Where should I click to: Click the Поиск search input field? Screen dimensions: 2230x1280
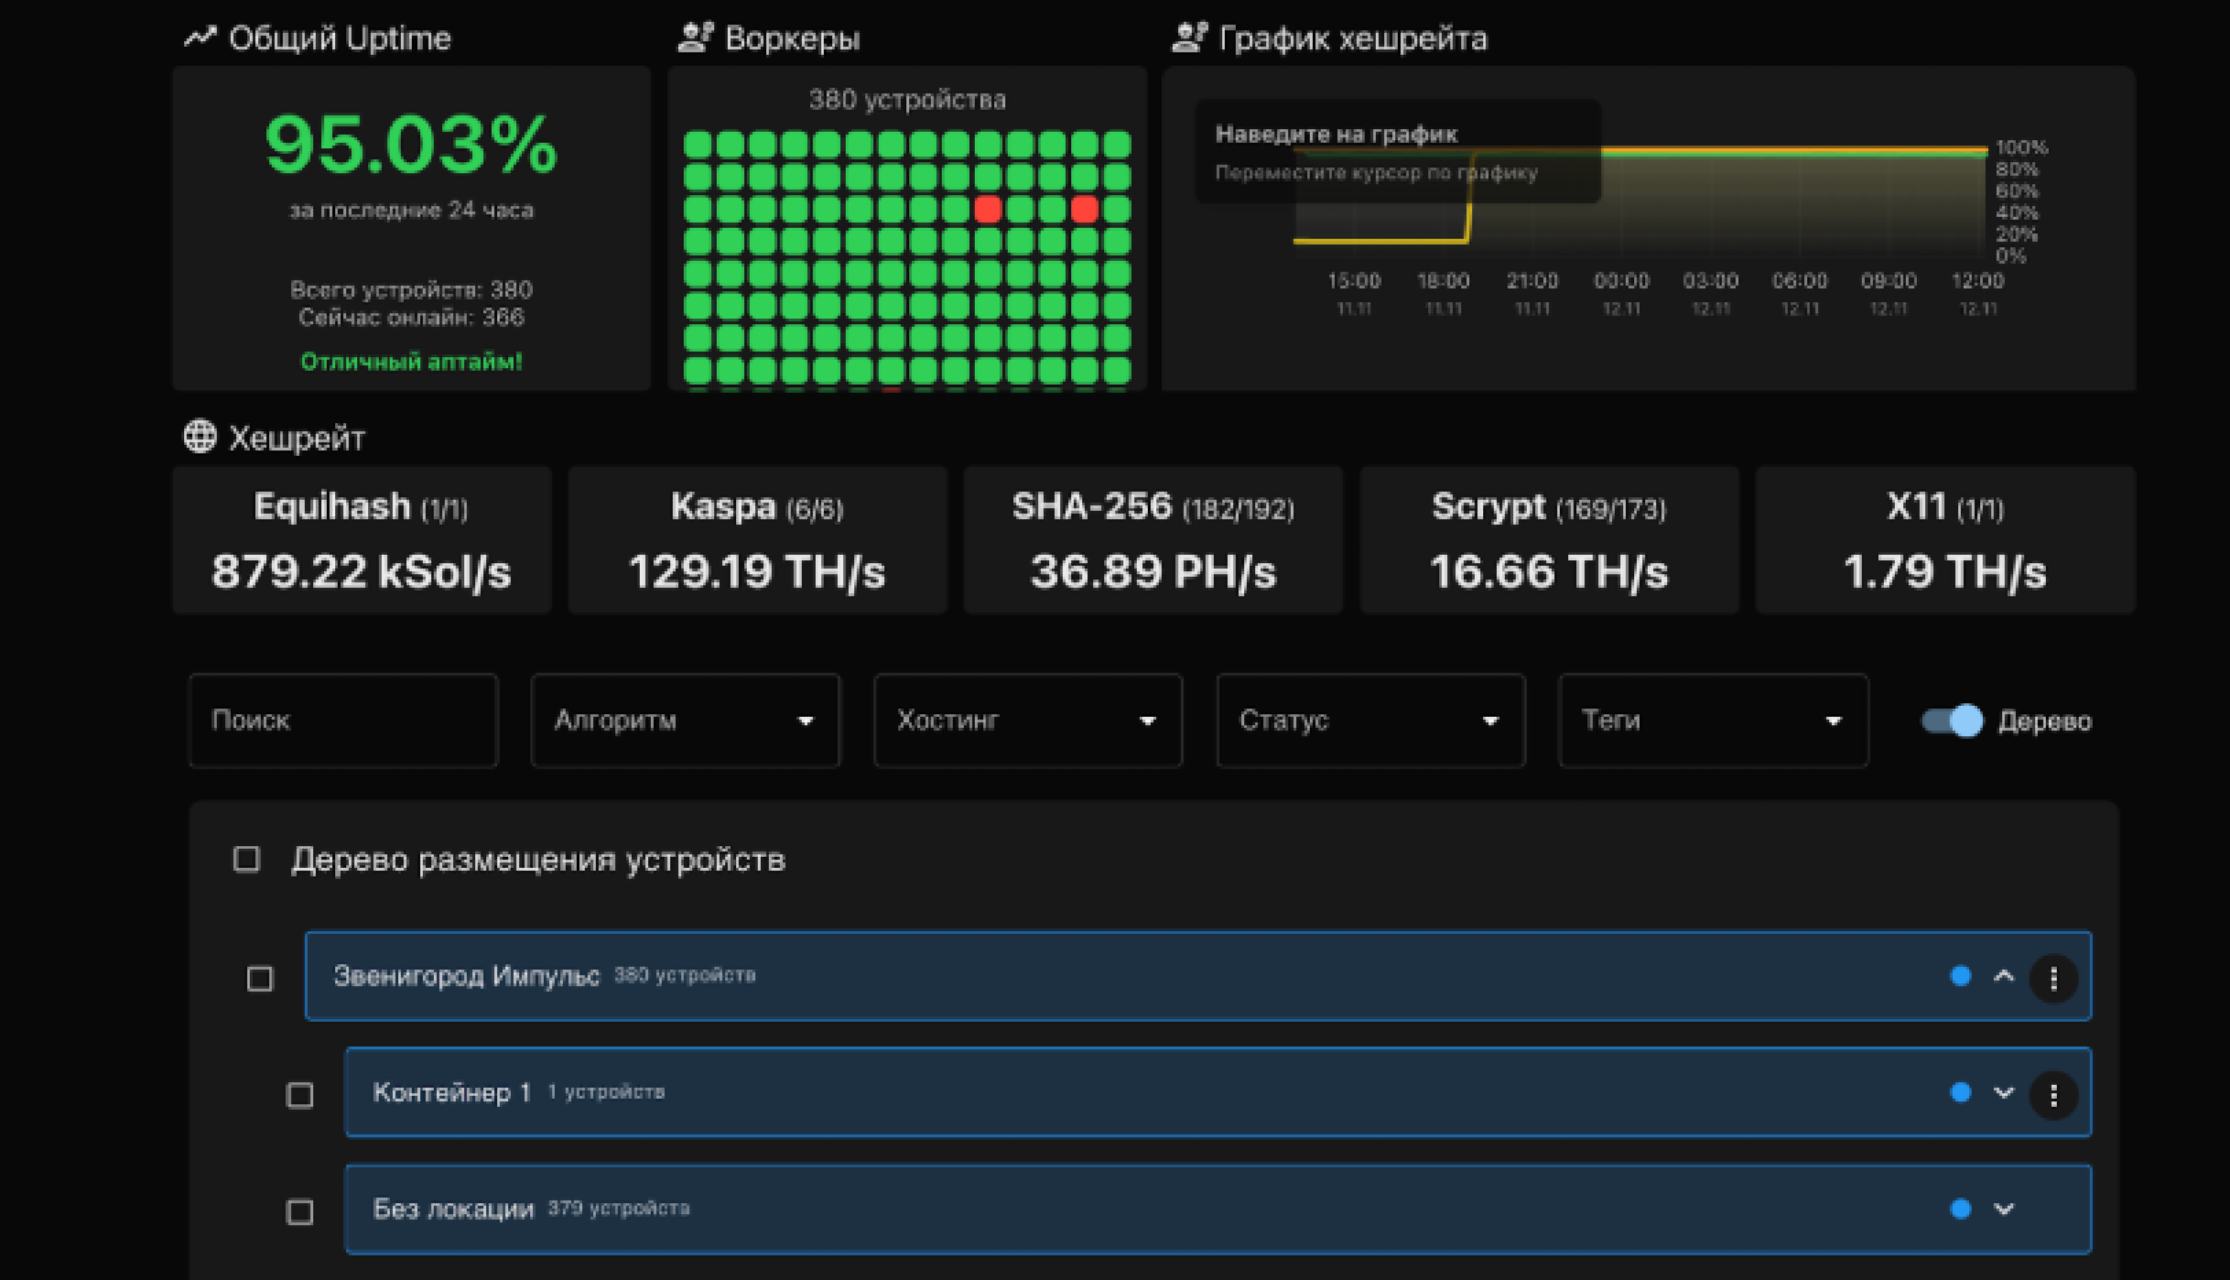click(x=343, y=721)
